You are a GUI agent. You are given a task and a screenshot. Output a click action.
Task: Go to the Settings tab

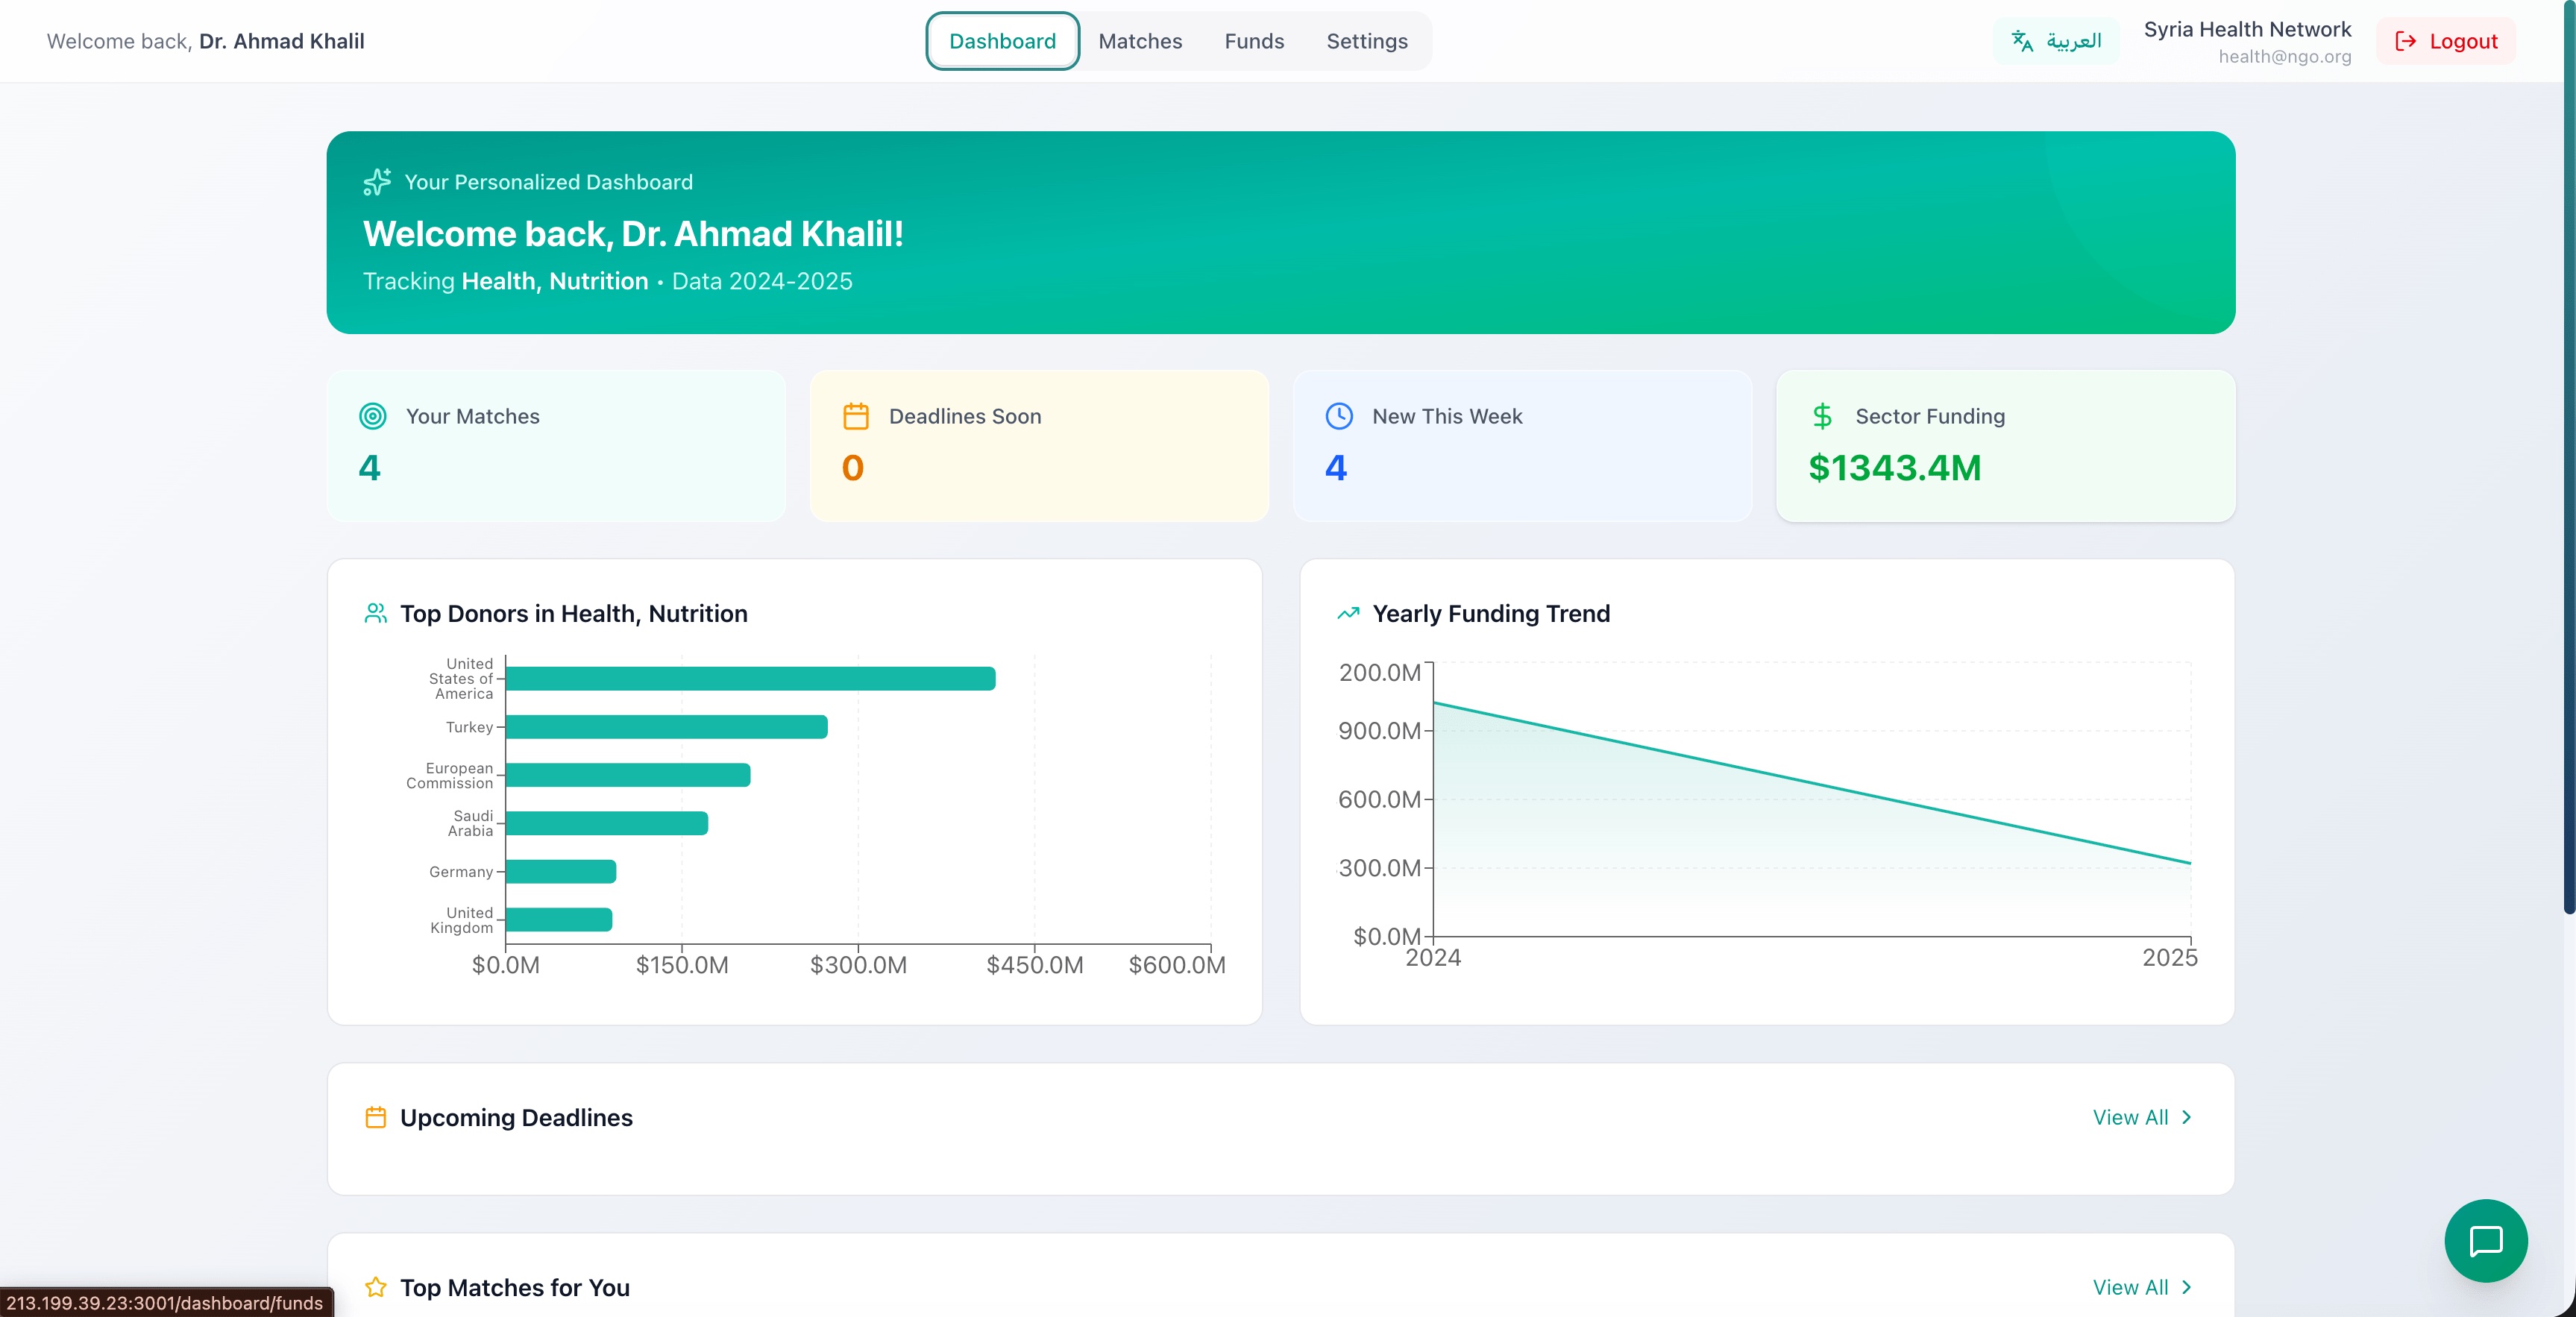[x=1366, y=41]
